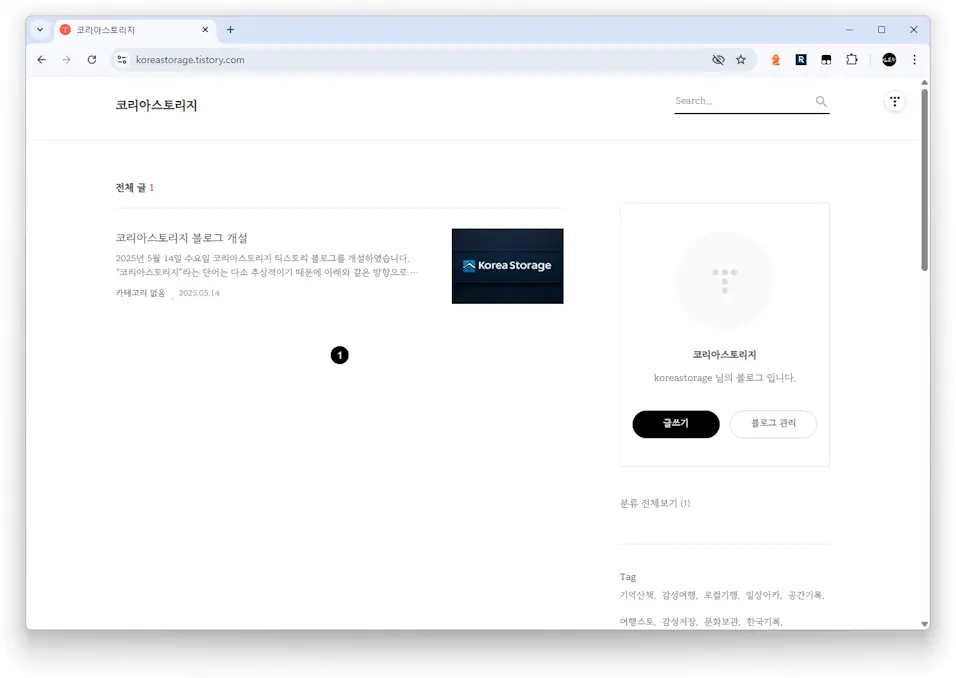Open the Tistory dots menu icon on the blog
Viewport: 956px width, 678px height.
click(x=894, y=101)
